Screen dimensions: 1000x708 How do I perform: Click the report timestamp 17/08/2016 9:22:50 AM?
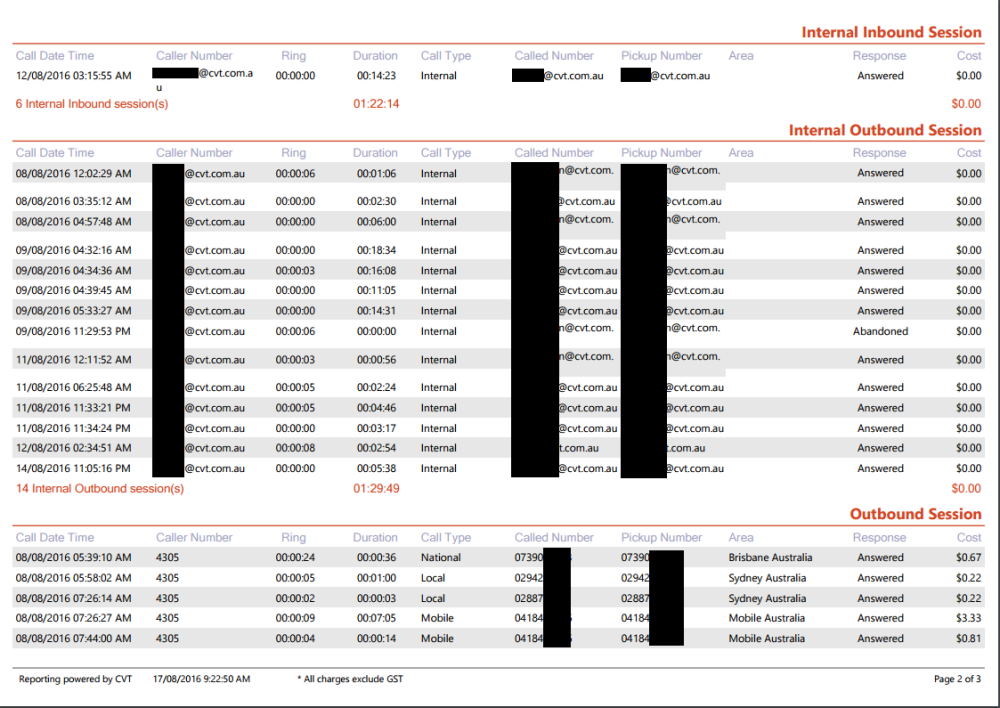[202, 679]
